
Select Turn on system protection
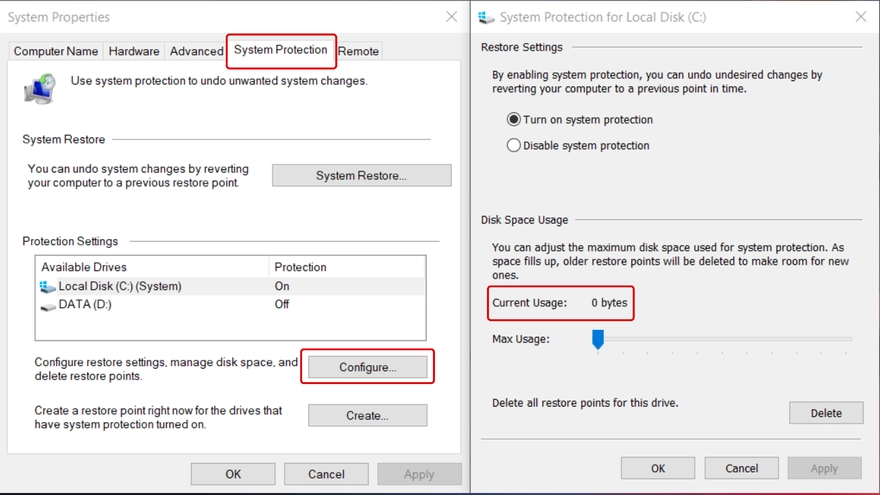pos(514,120)
